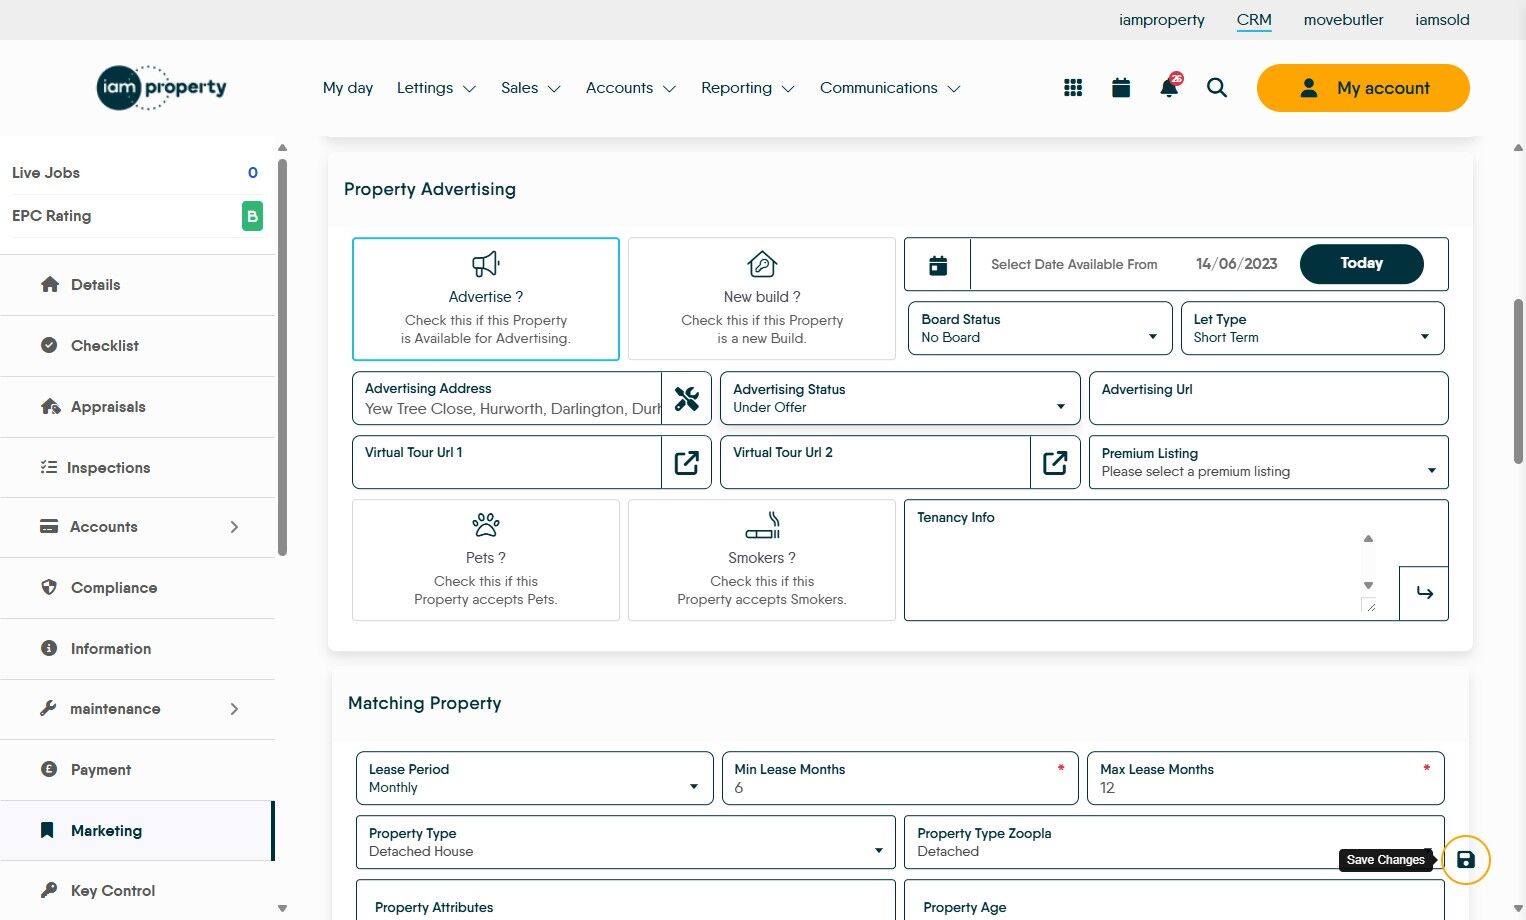This screenshot has height=920, width=1526.
Task: Click the Tenancy Info arrow icon
Action: click(1424, 593)
